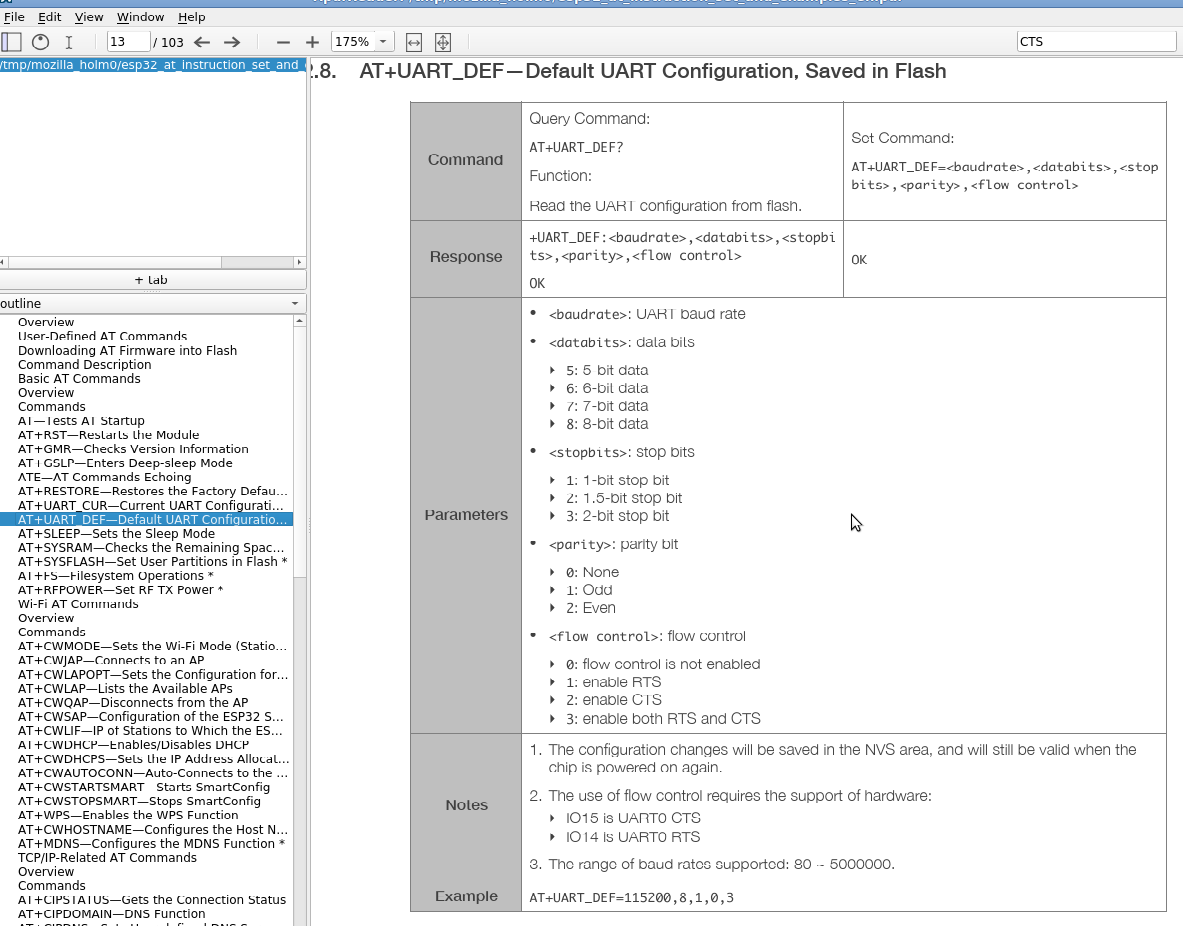Go to next page with right arrow

tap(232, 42)
